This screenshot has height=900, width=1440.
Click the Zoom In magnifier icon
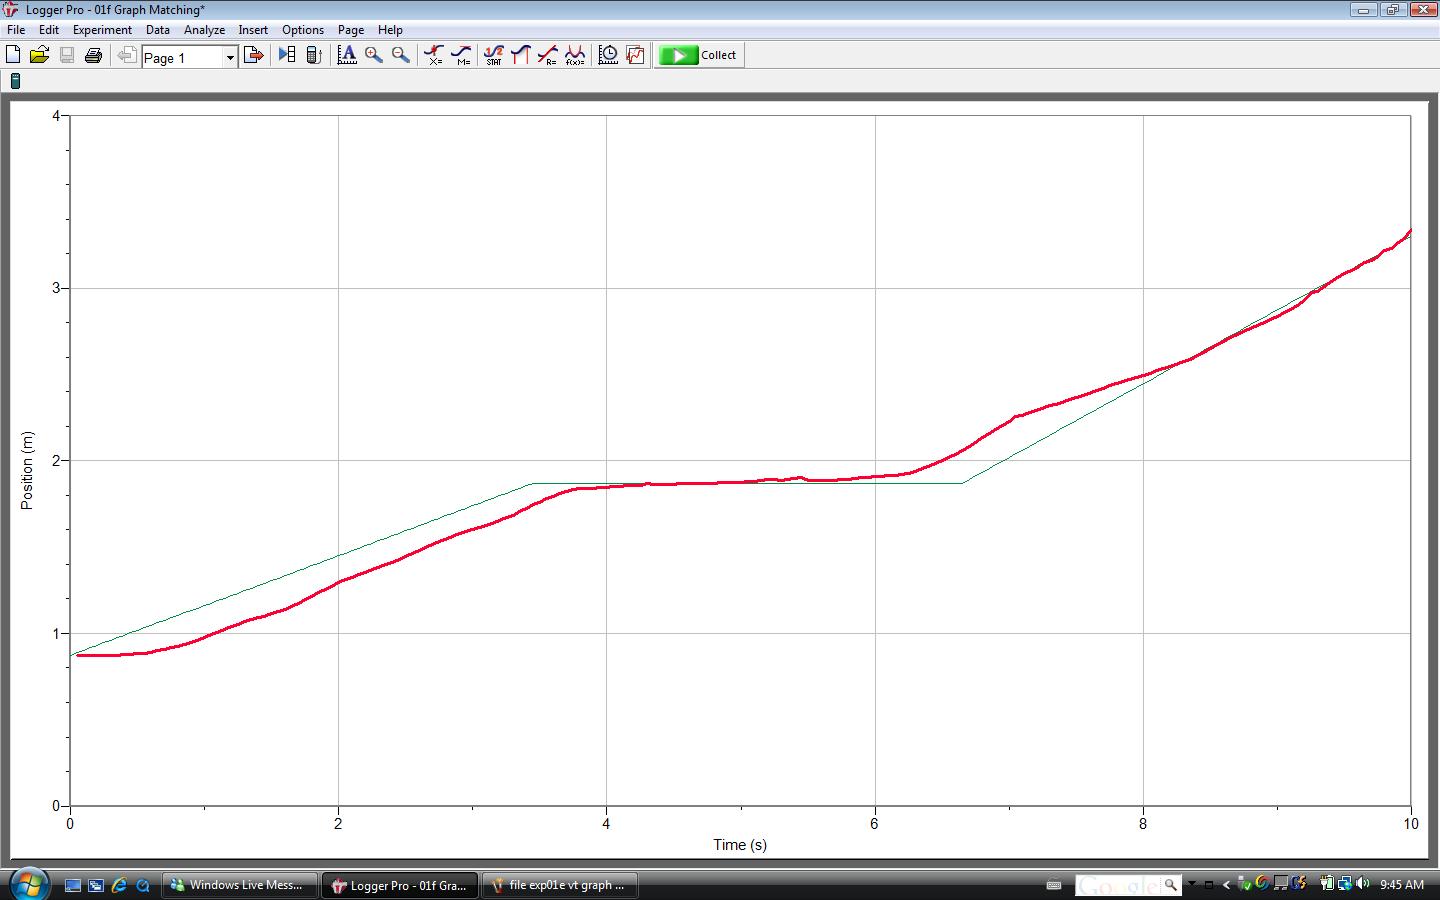click(374, 55)
